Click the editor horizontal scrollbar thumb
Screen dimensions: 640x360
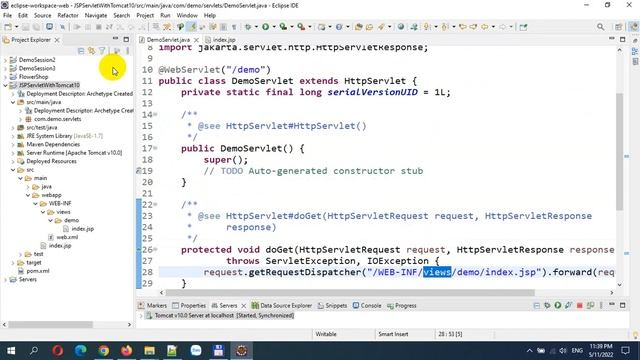pos(350,293)
